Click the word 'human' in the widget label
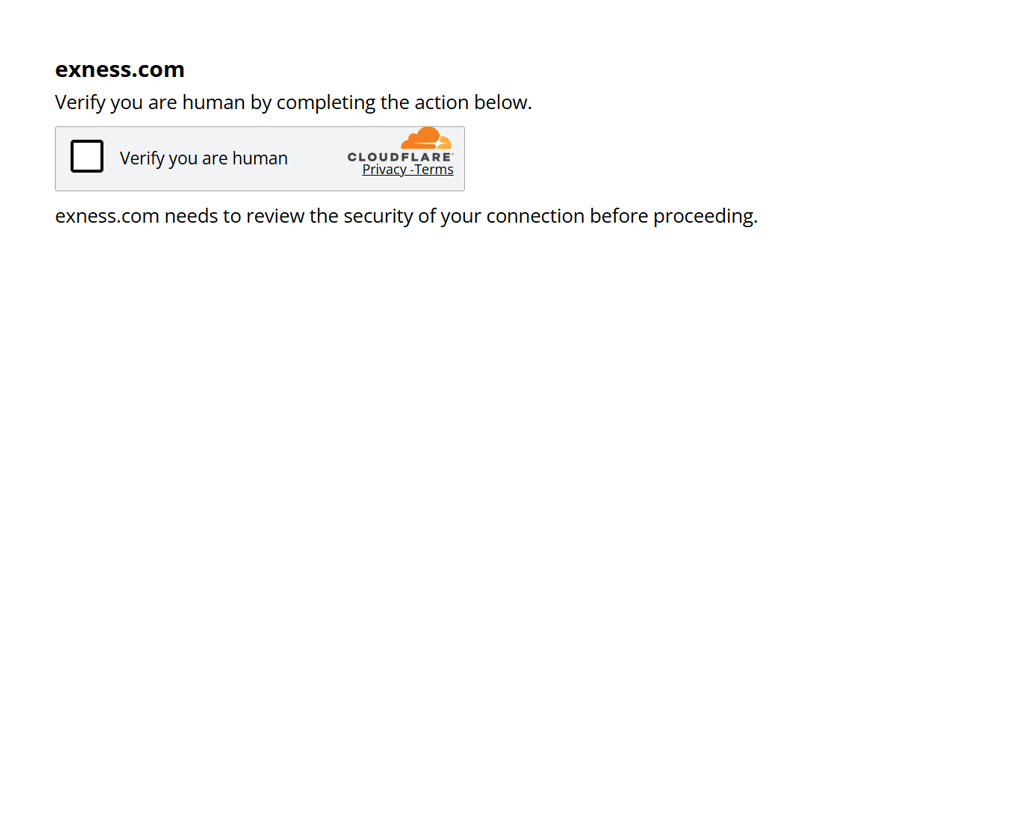Viewport: 1024px width, 819px height. [x=260, y=158]
